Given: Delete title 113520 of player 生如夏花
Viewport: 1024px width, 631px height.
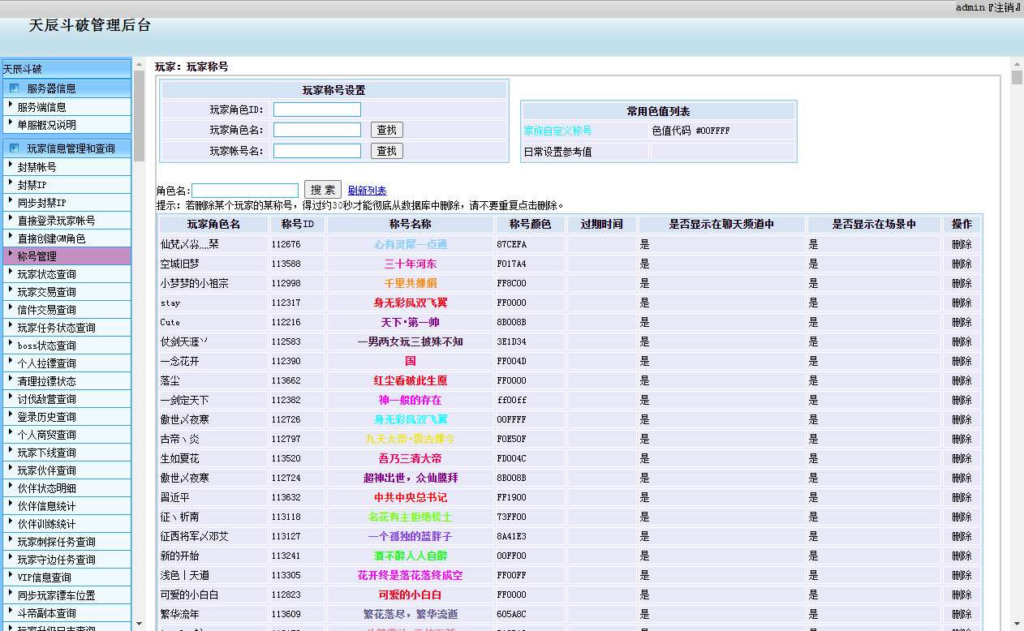Looking at the screenshot, I should tap(961, 459).
